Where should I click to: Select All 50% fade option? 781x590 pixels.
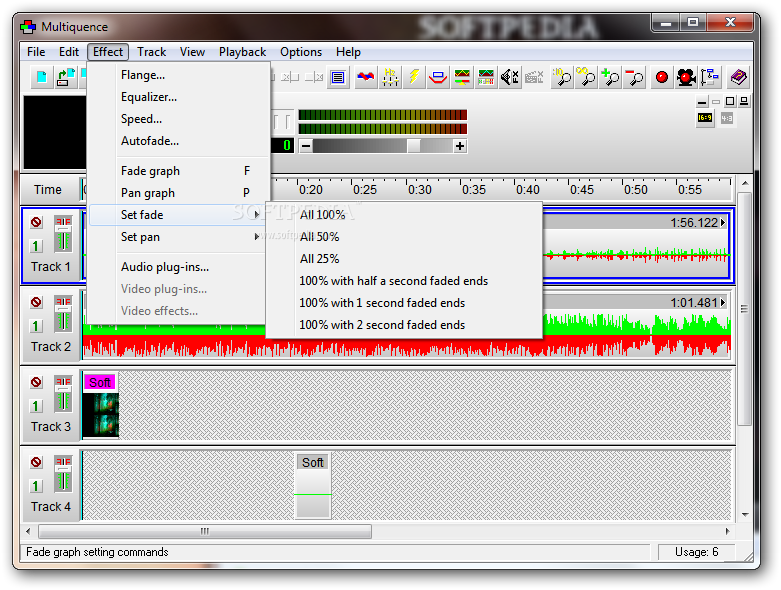pos(404,237)
